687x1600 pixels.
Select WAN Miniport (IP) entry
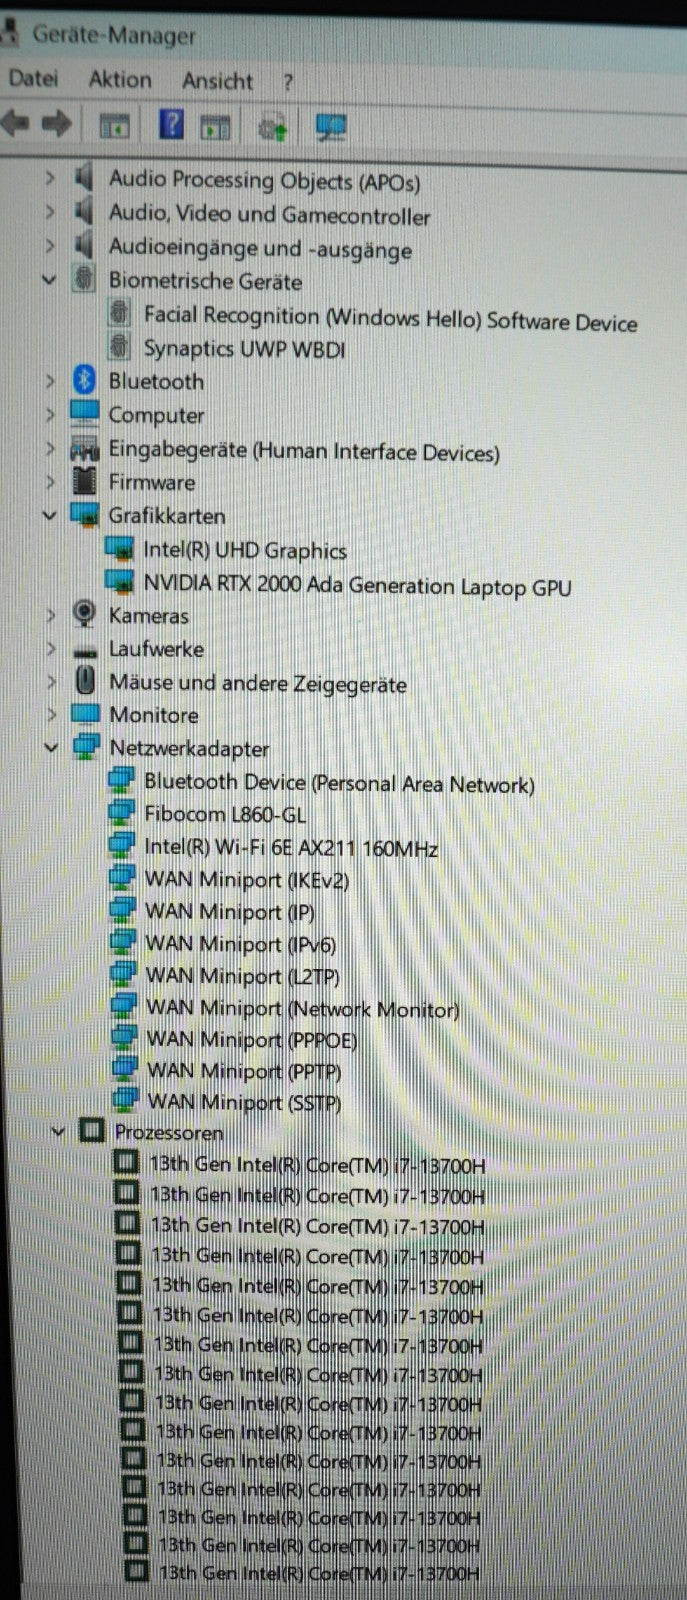pyautogui.click(x=230, y=911)
